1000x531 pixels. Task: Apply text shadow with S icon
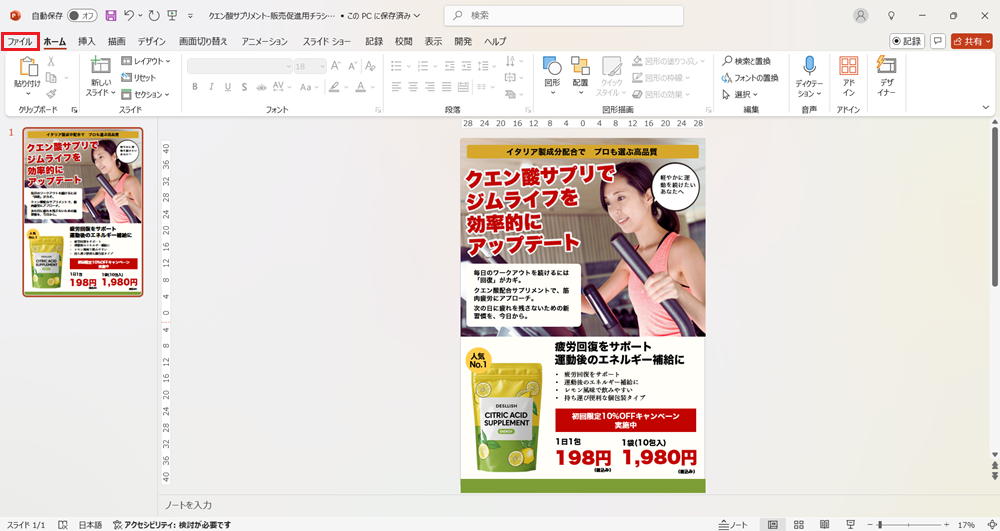[x=244, y=87]
